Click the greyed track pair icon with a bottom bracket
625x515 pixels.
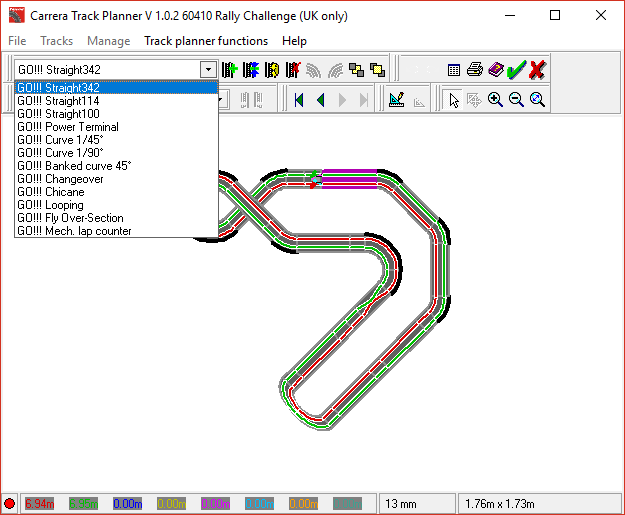click(x=245, y=100)
